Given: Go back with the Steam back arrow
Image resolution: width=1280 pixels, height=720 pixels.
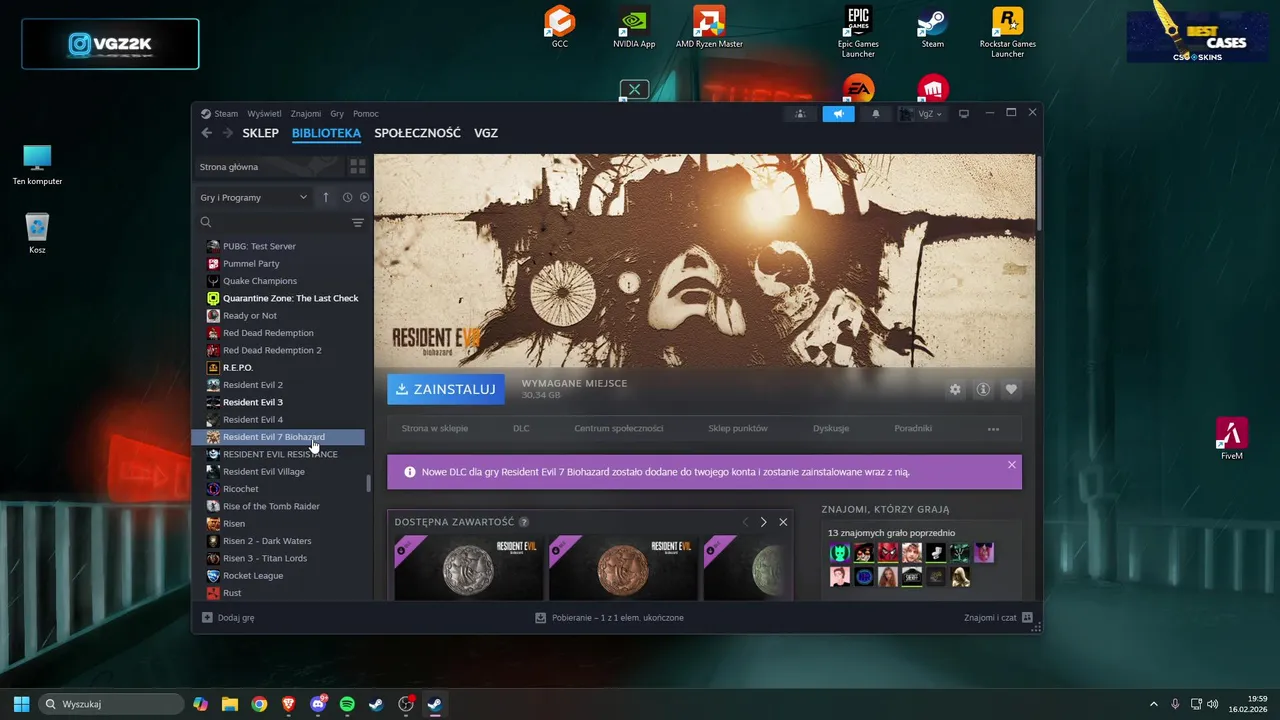Looking at the screenshot, I should [x=207, y=133].
